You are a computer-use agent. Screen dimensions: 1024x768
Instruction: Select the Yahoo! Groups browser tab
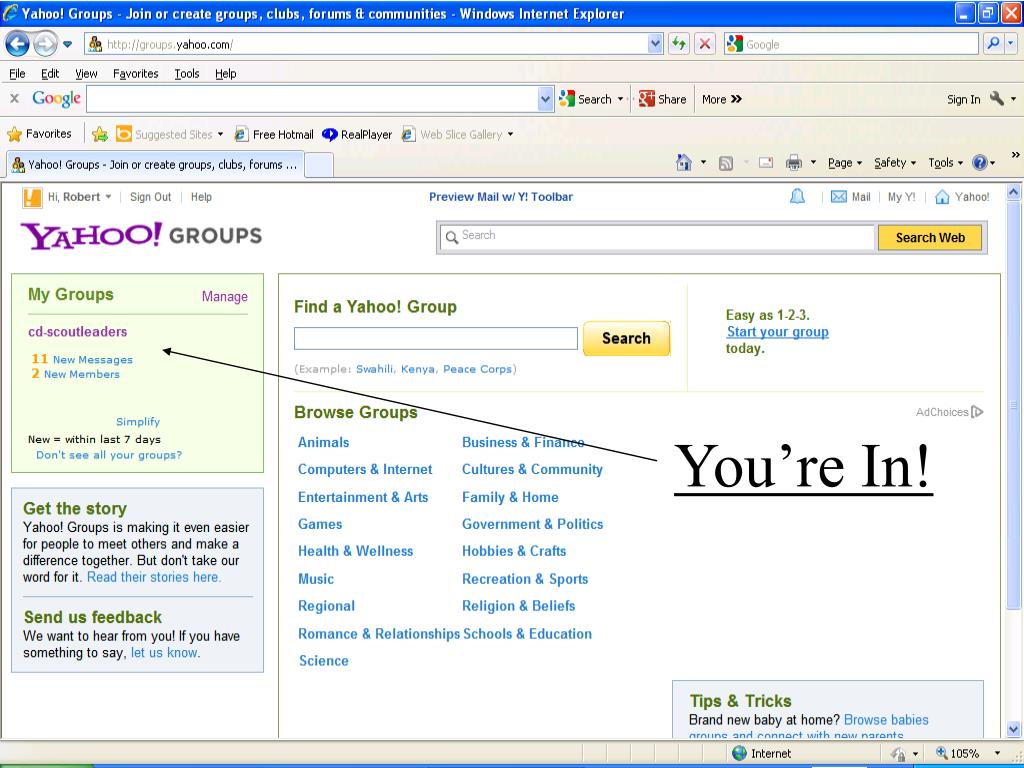coord(155,165)
